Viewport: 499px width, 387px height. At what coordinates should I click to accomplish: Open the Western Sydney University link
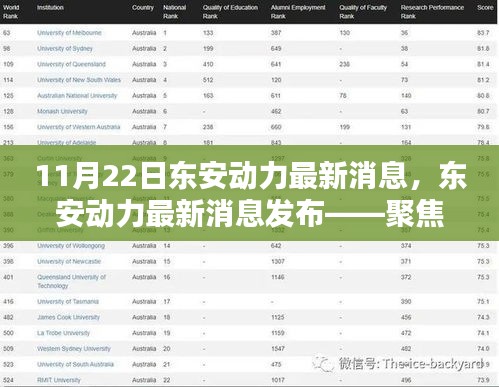[x=74, y=349]
